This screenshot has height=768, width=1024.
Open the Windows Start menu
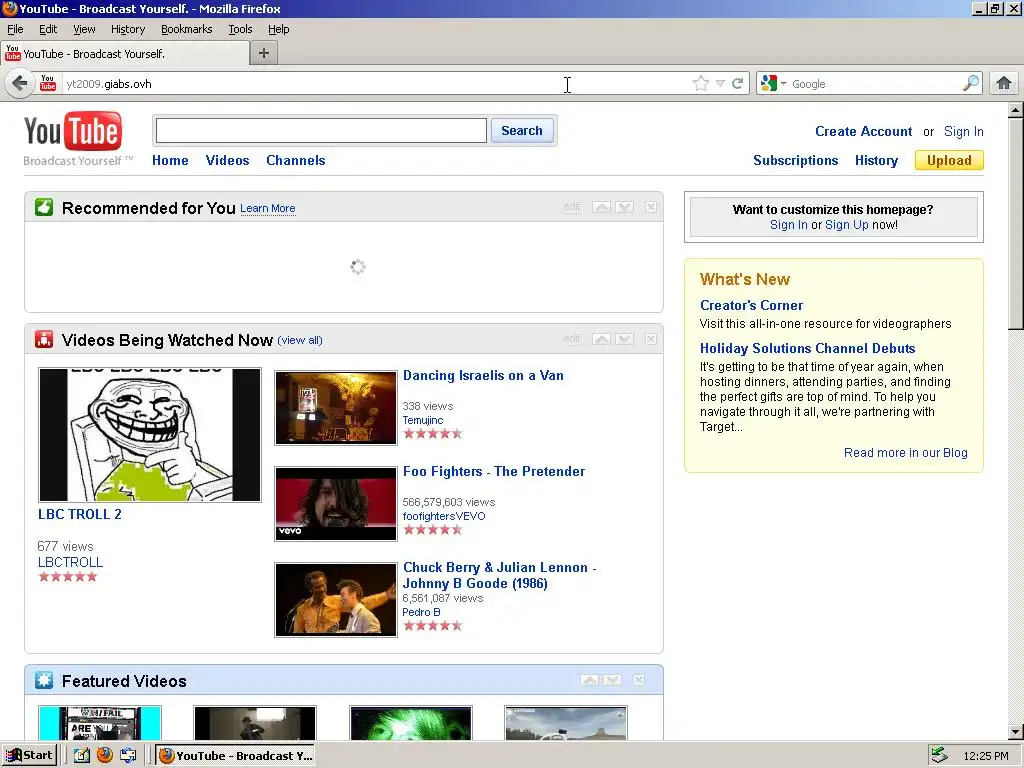click(29, 755)
